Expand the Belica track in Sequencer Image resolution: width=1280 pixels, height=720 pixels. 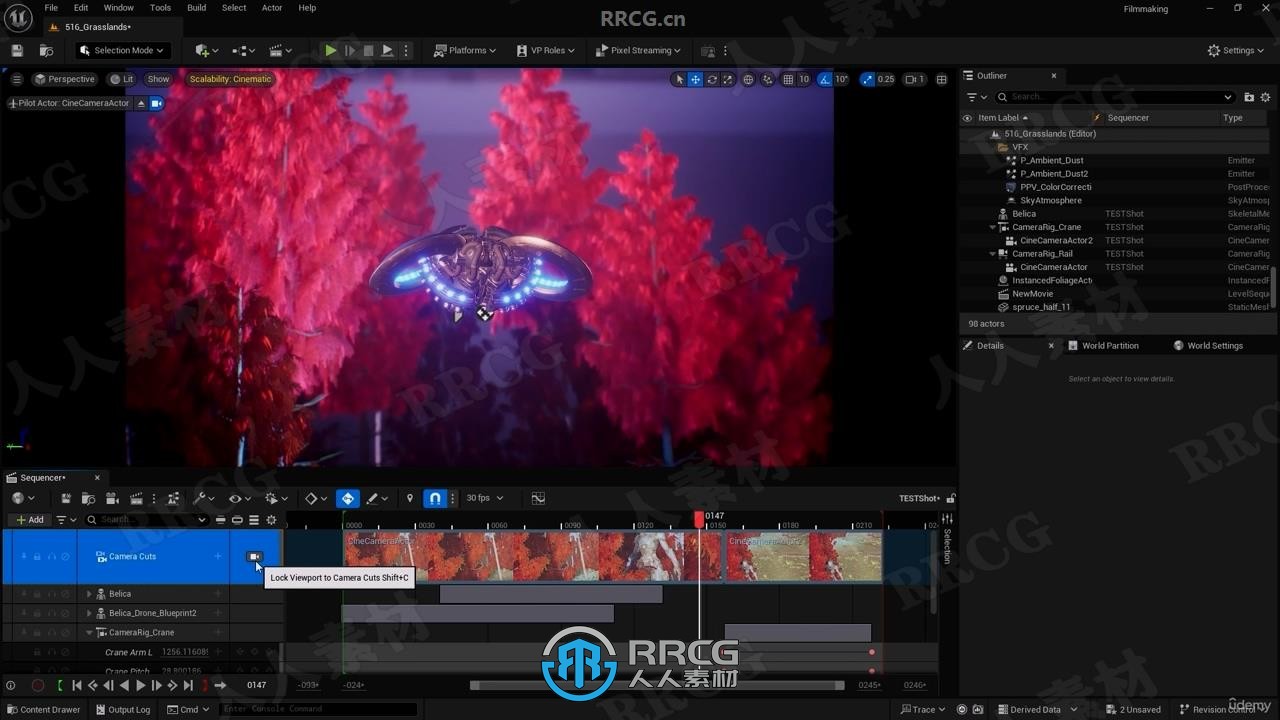click(x=89, y=594)
